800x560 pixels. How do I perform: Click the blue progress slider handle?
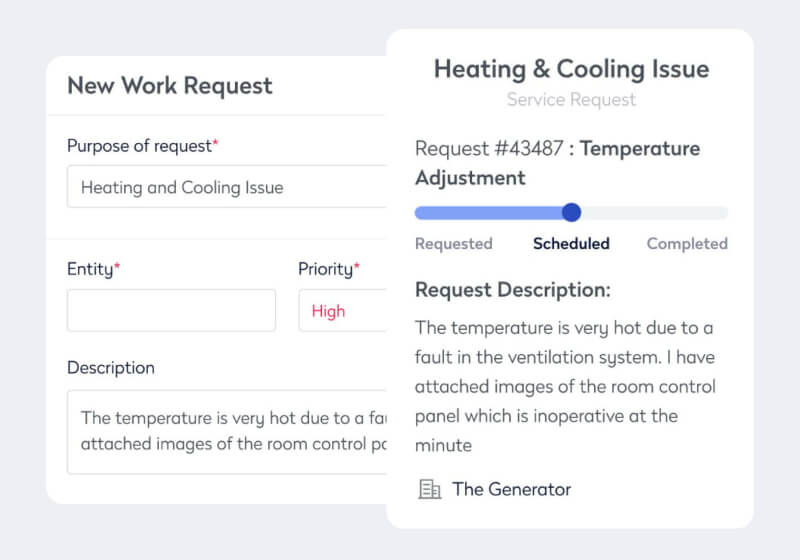coord(571,212)
